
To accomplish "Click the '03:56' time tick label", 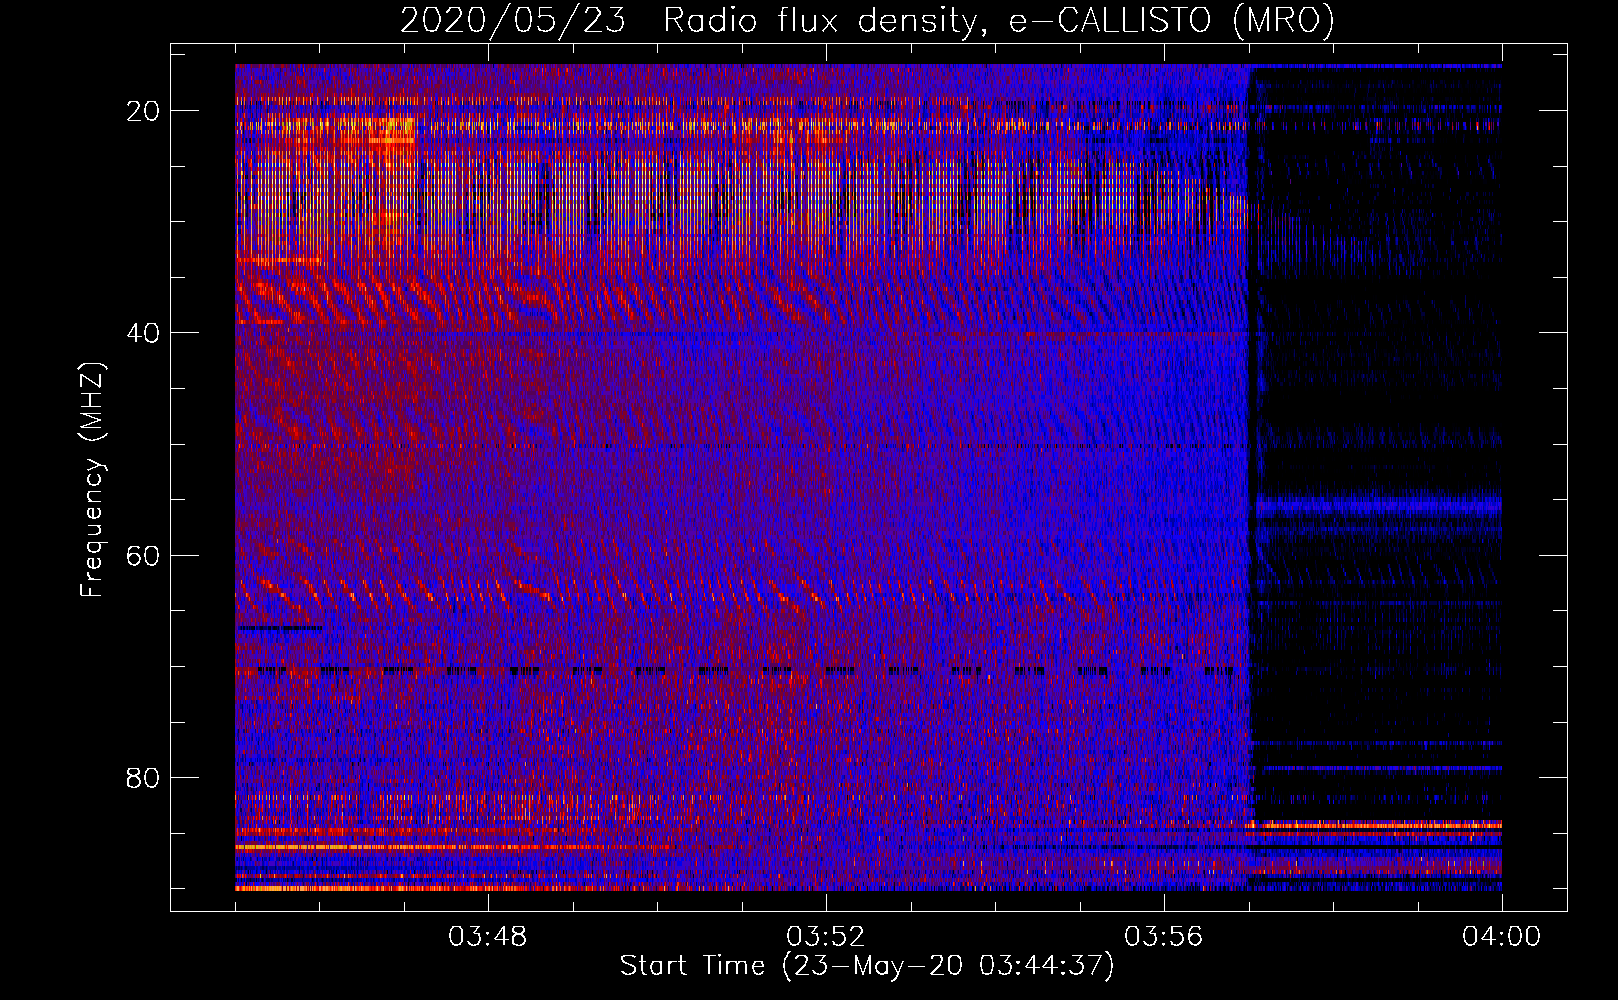I will coord(1164,937).
